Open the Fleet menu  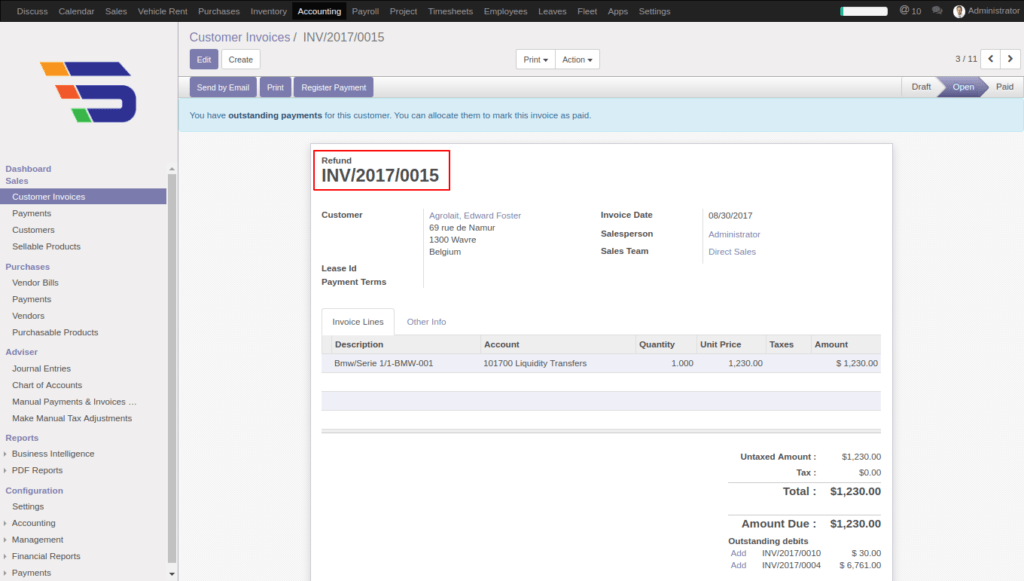587,11
